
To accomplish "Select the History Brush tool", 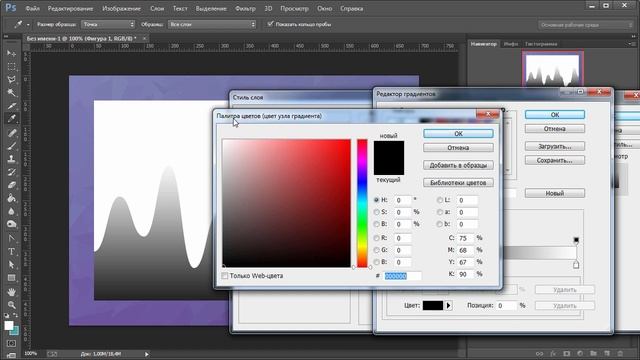I will (11, 172).
